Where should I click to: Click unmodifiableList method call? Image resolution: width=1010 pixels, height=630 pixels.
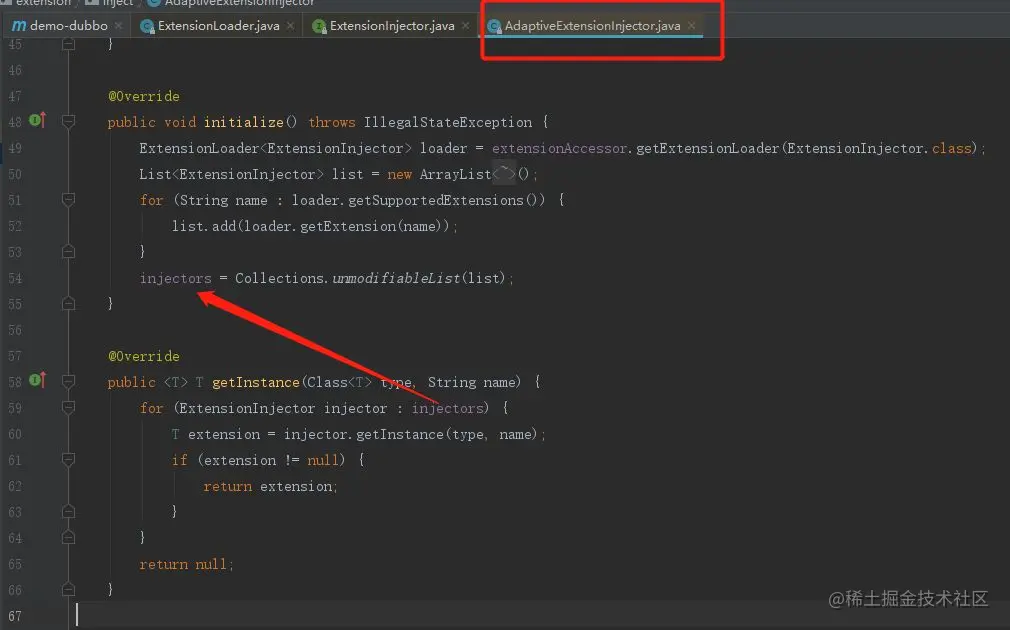396,278
